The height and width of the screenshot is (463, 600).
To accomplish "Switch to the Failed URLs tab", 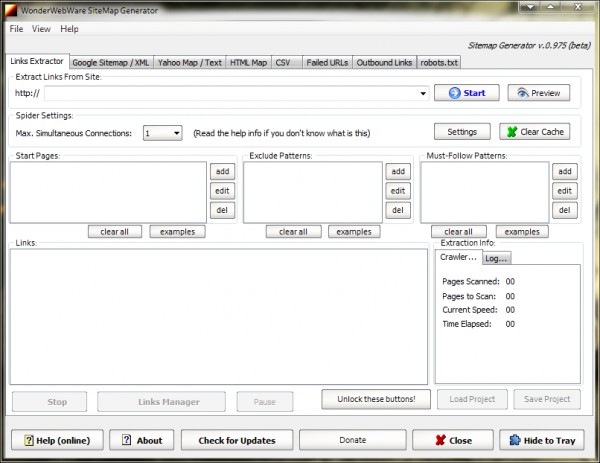I will pyautogui.click(x=328, y=63).
